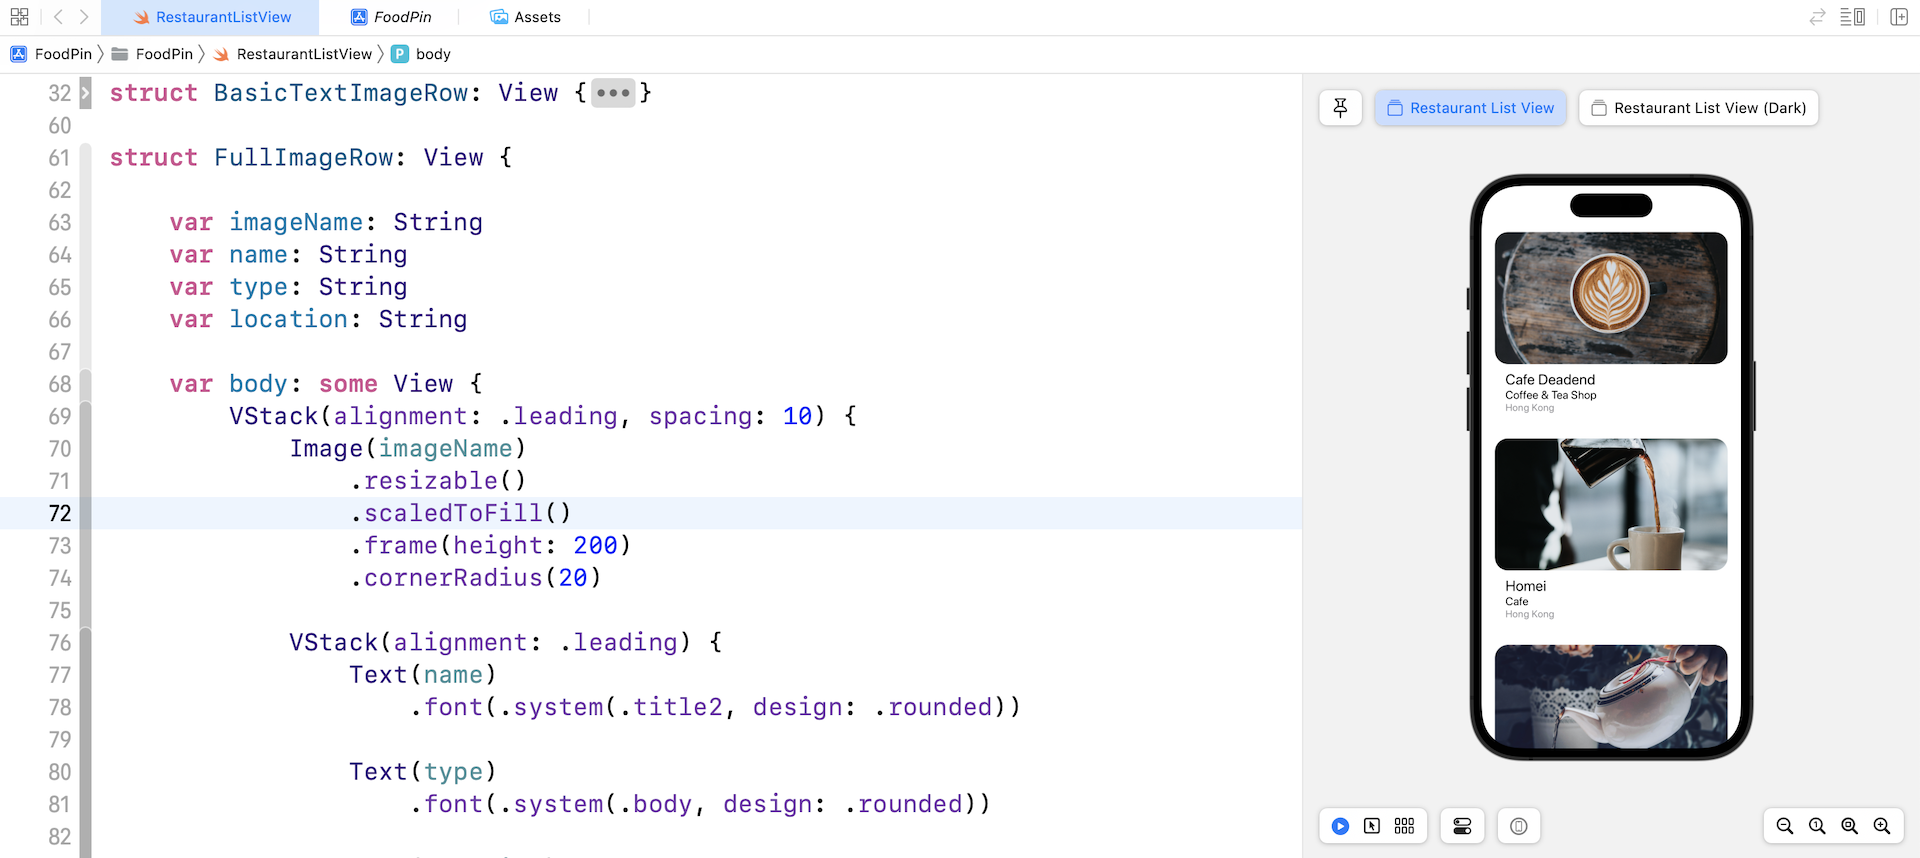
Task: Switch canvas to Selectable mode
Action: coord(1372,826)
